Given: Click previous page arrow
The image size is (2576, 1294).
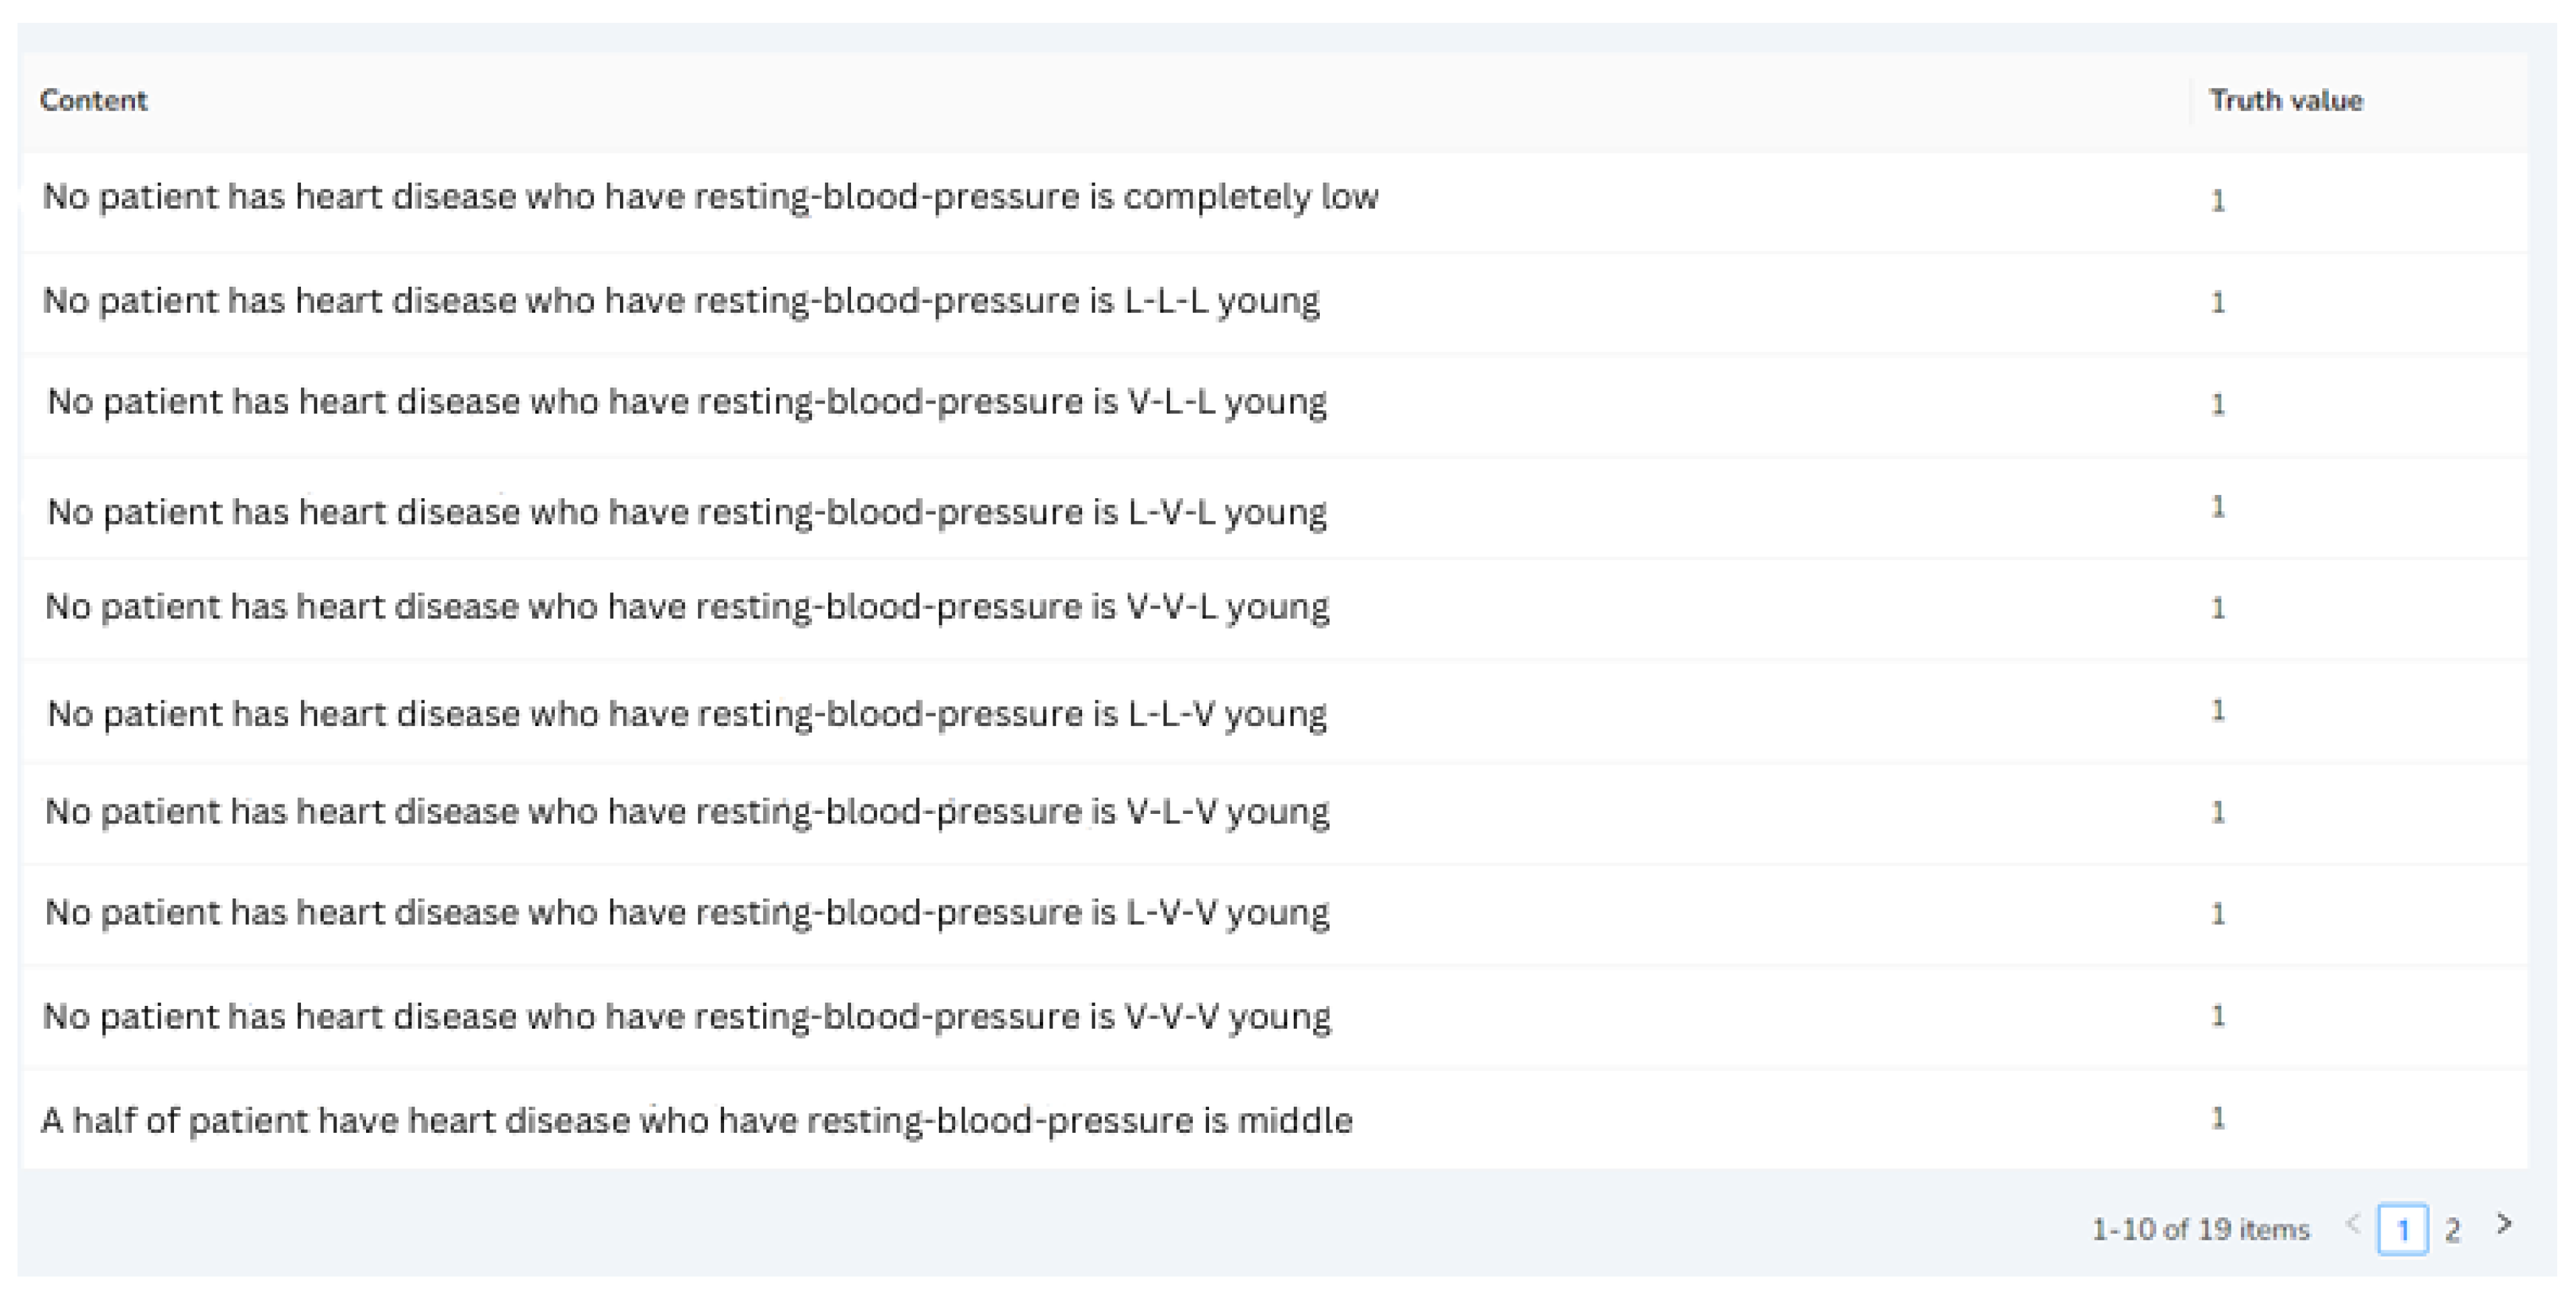Looking at the screenshot, I should 2353,1225.
